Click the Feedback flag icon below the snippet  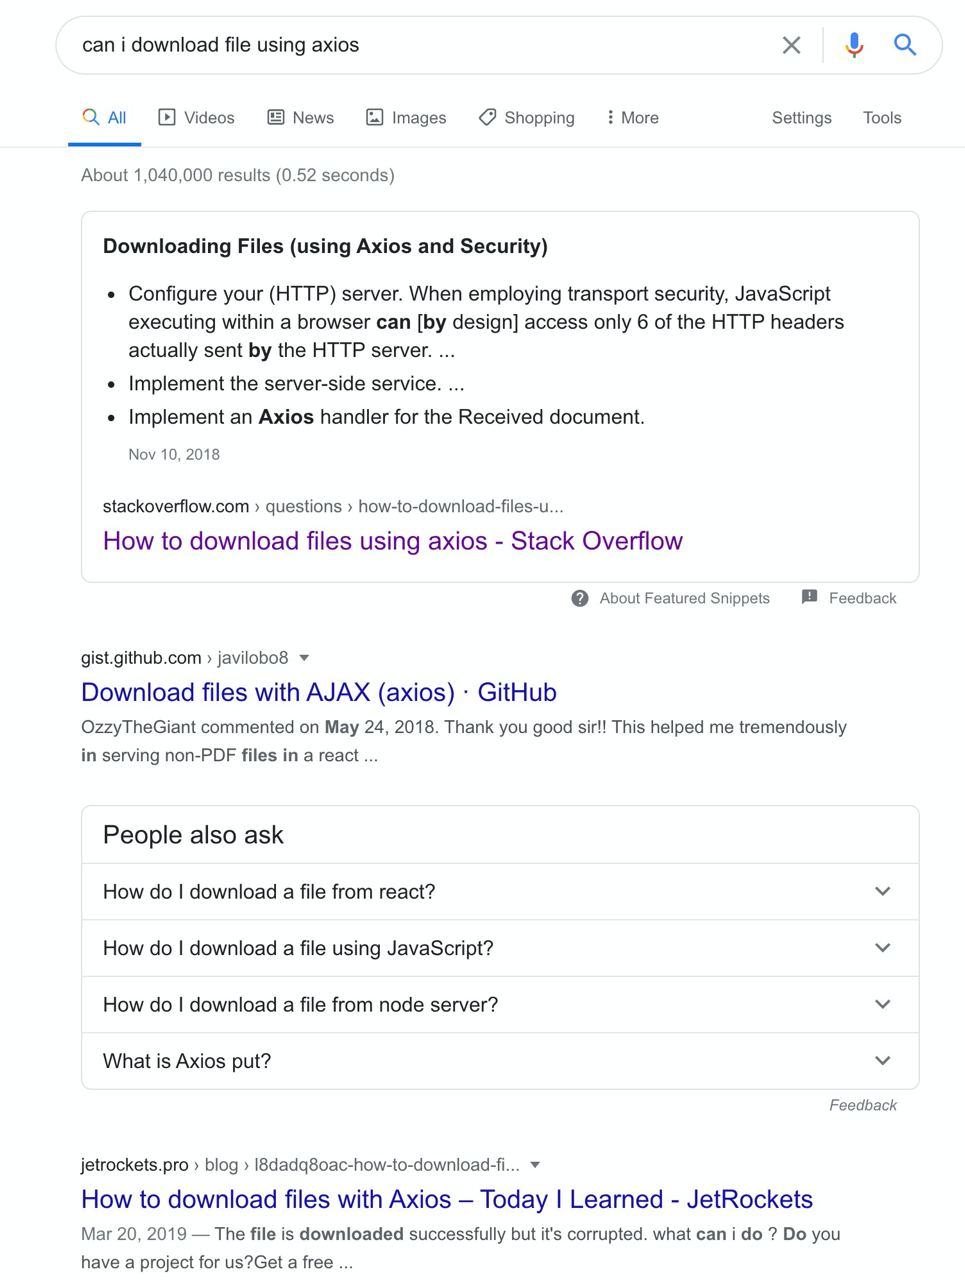click(810, 597)
